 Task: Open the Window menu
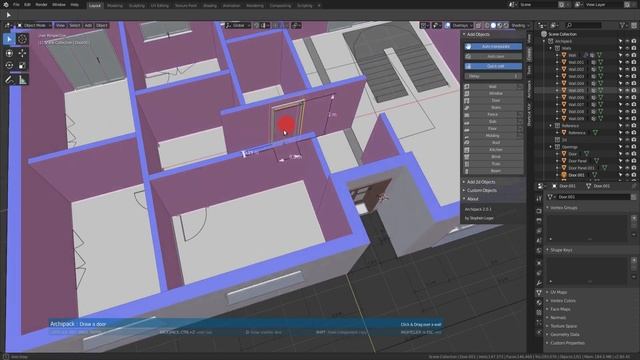tap(59, 5)
